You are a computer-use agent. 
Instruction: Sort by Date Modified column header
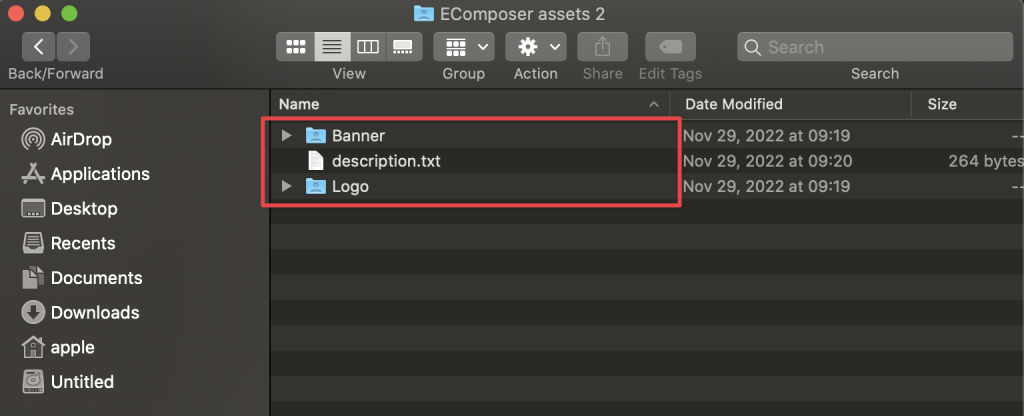(734, 104)
